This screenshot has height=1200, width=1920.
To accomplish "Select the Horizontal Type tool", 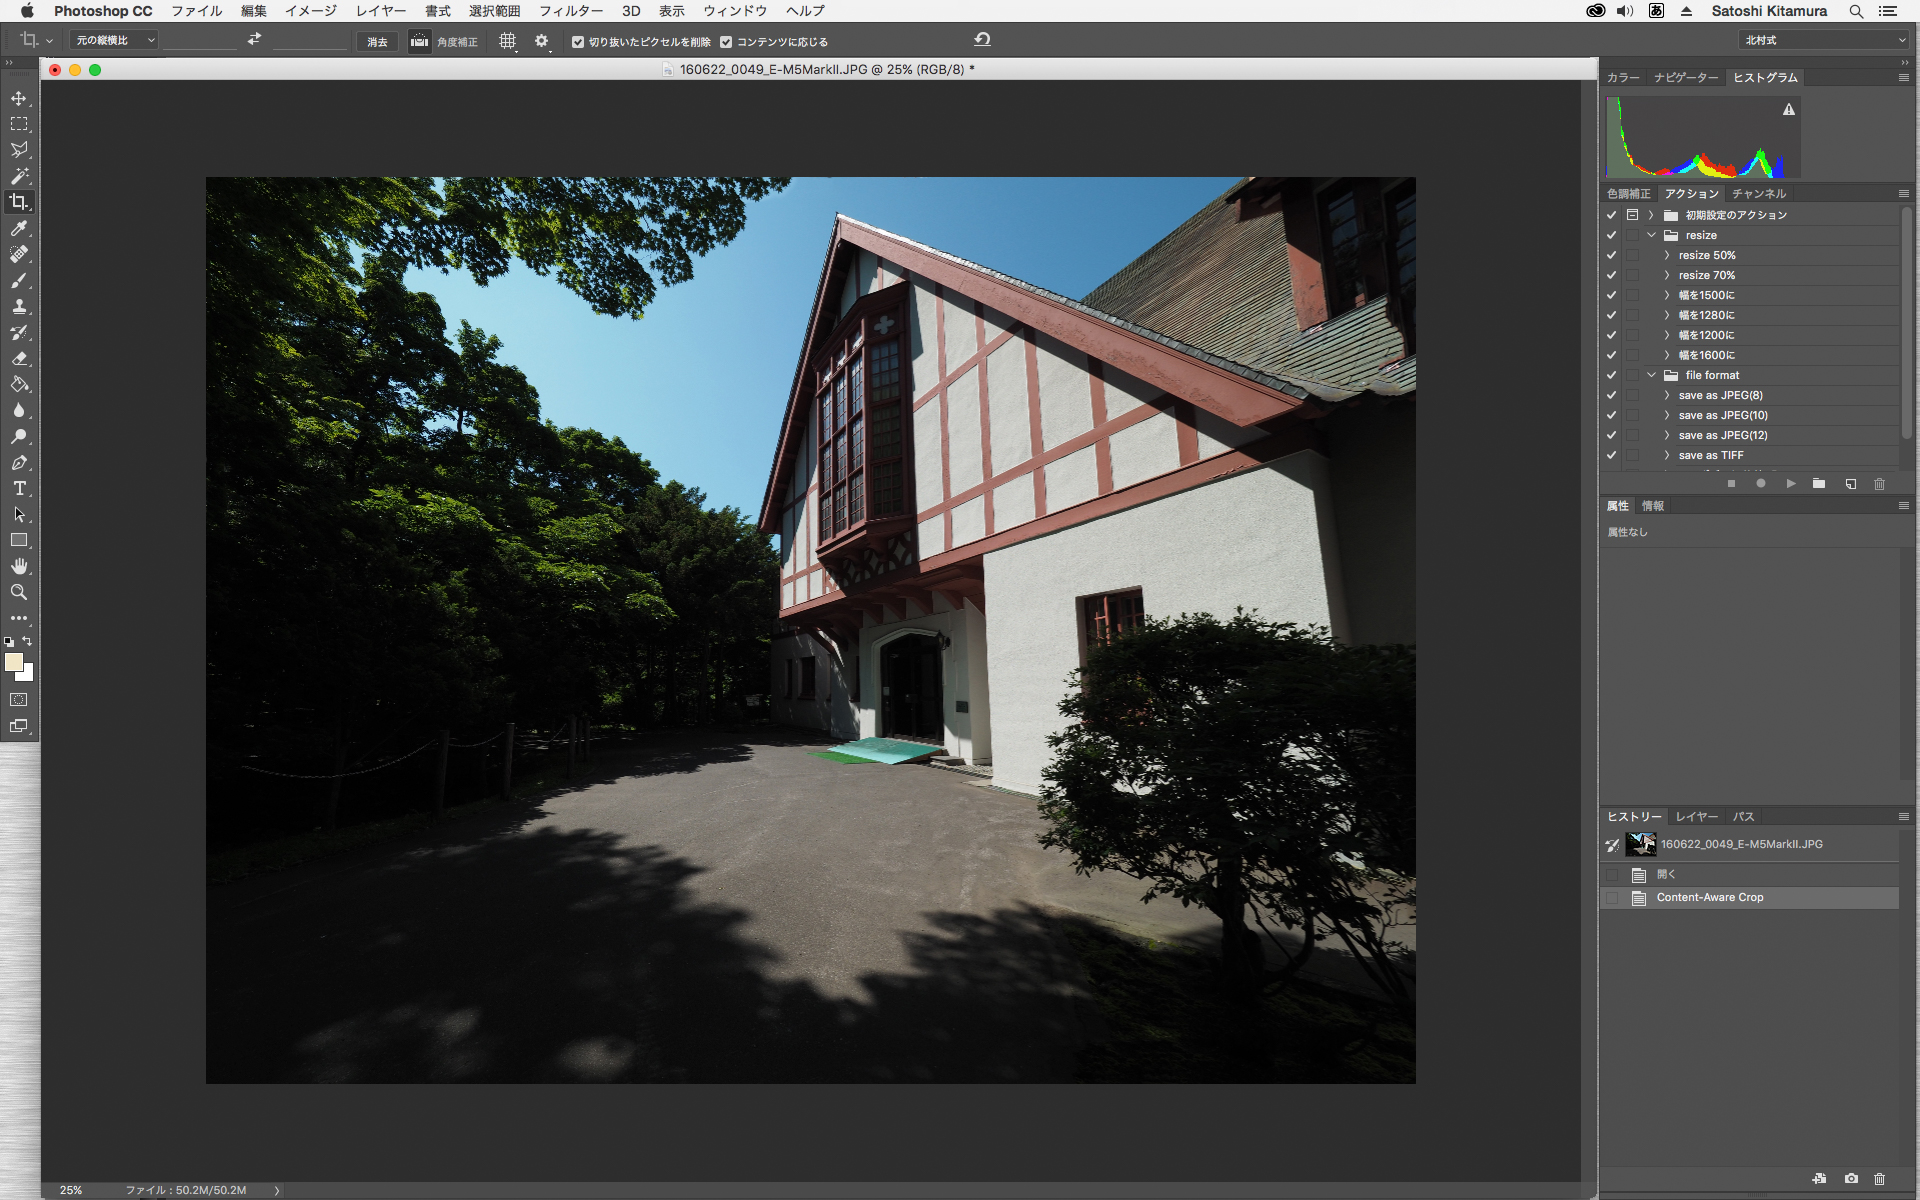I will (19, 488).
